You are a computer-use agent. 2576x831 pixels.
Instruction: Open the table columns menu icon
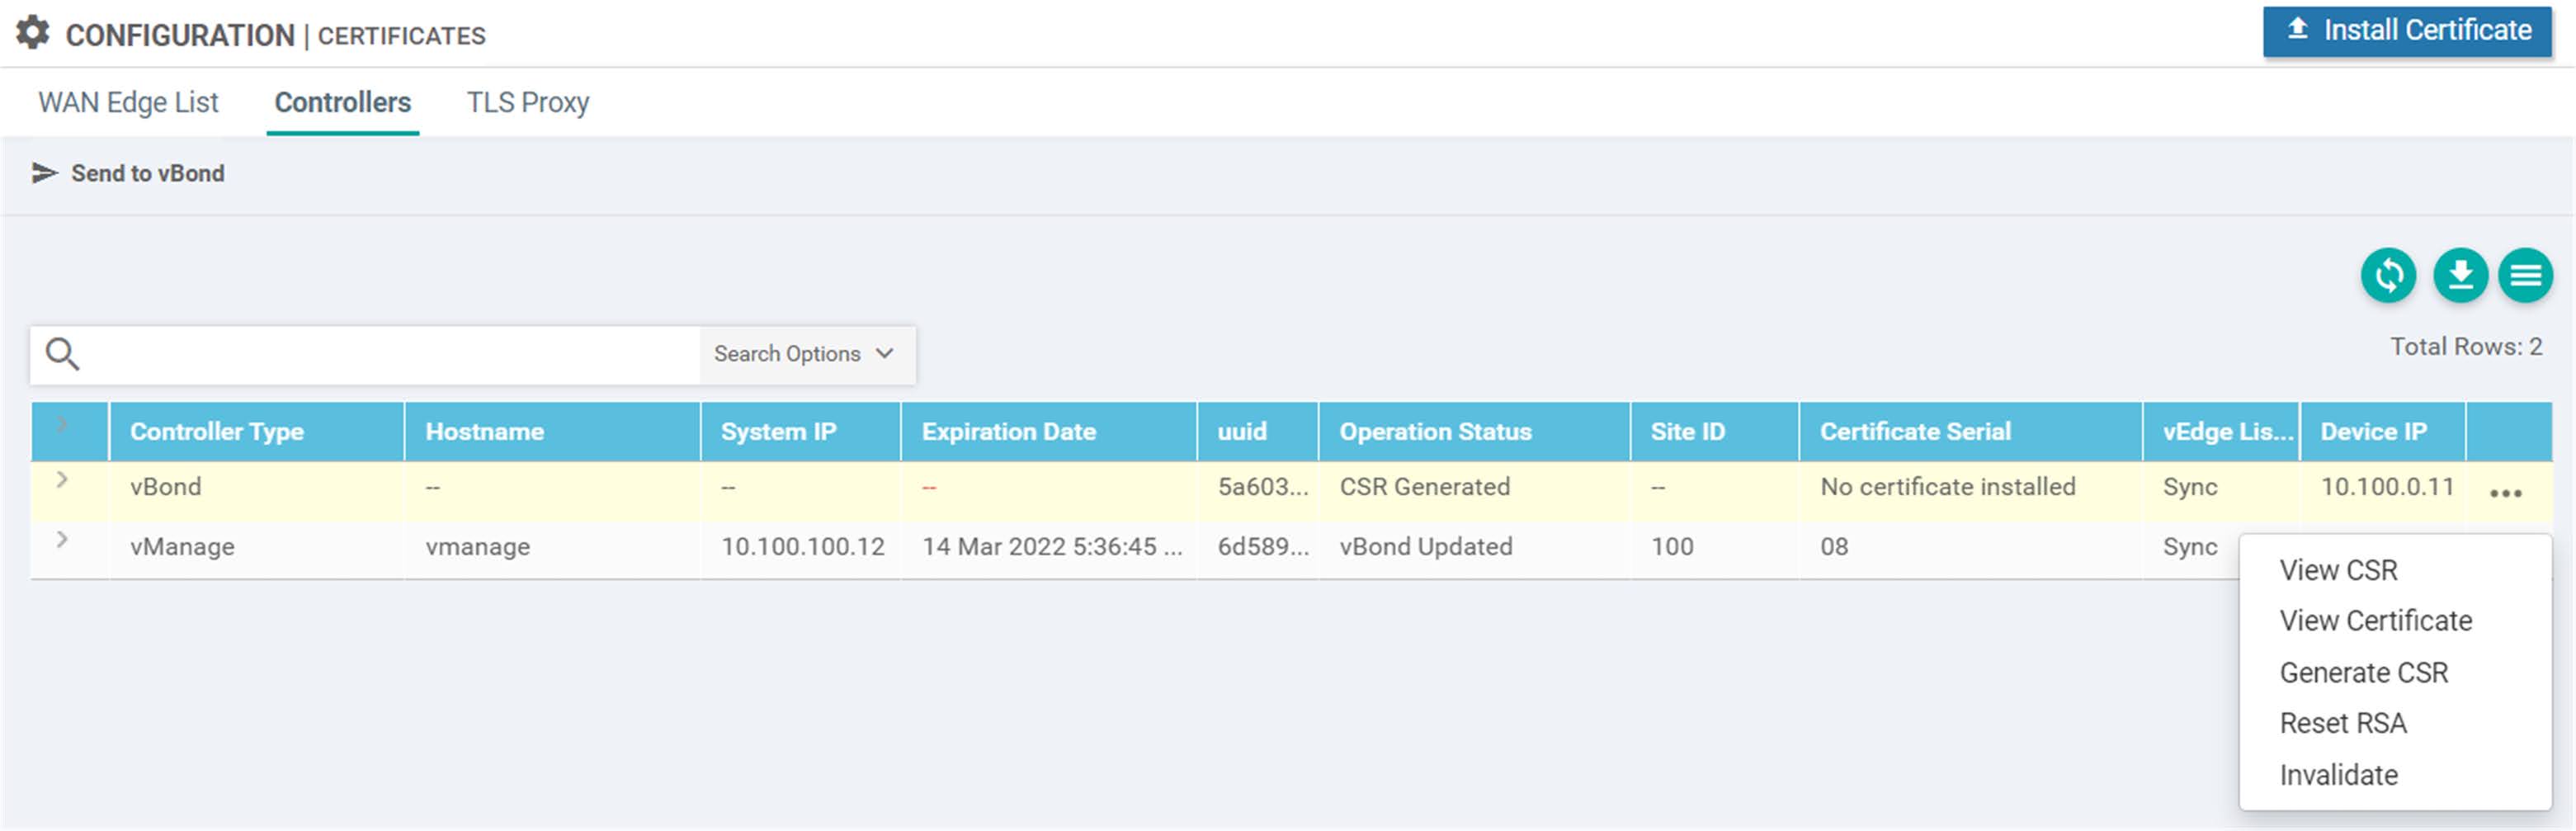tap(2526, 276)
